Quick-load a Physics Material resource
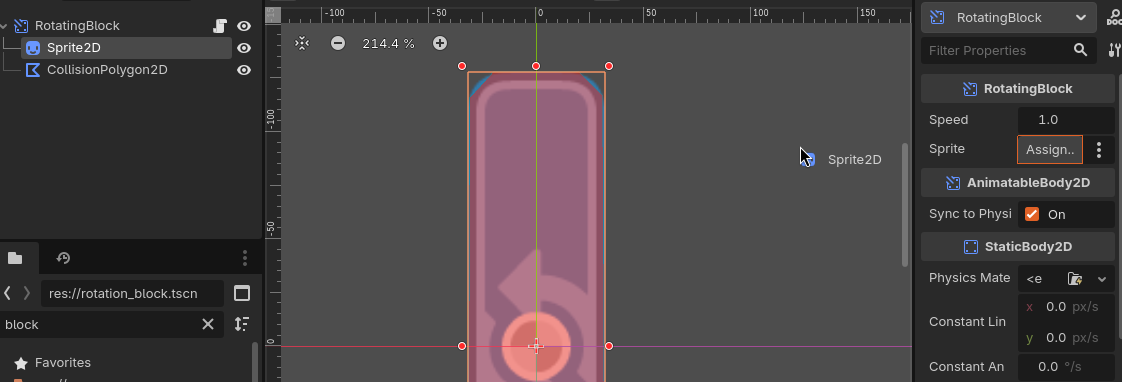This screenshot has height=382, width=1122. pos(1074,278)
